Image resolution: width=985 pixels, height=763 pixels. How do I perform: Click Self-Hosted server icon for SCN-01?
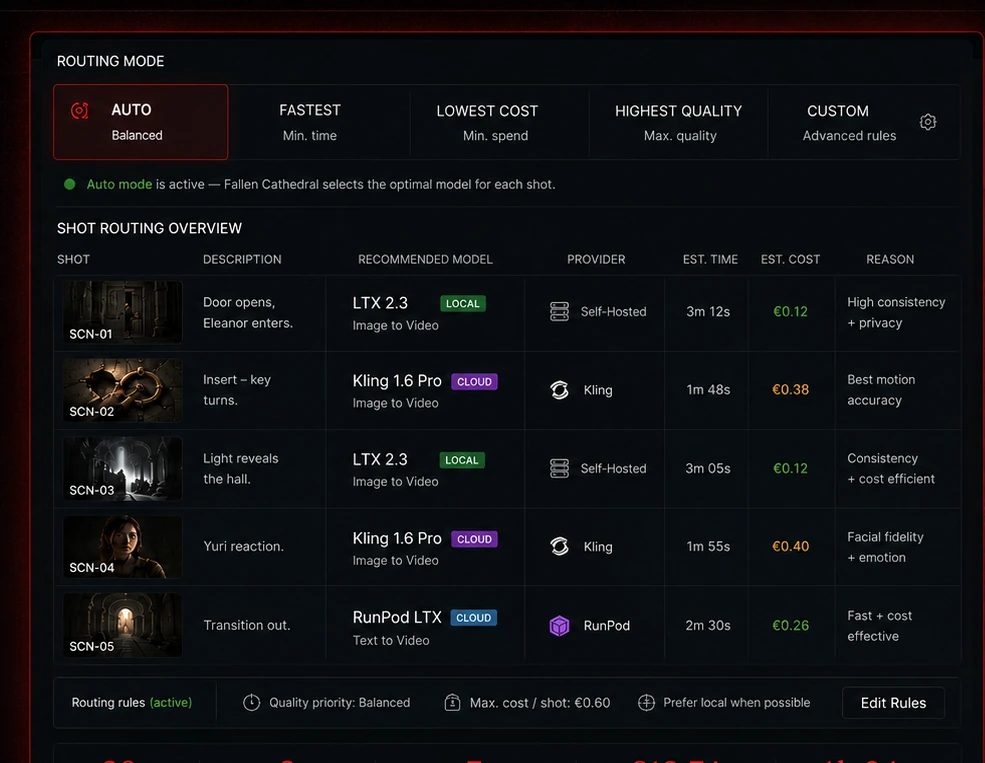coord(559,311)
